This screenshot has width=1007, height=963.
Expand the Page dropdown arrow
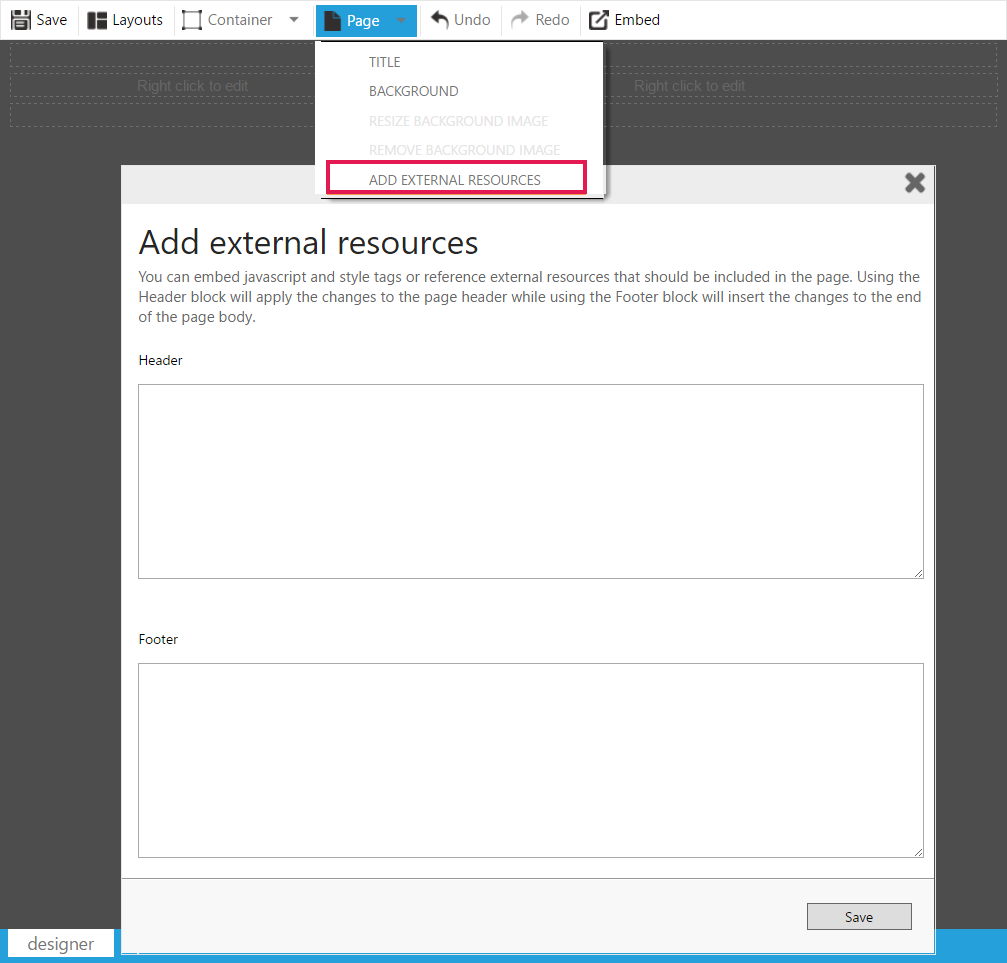coord(401,21)
